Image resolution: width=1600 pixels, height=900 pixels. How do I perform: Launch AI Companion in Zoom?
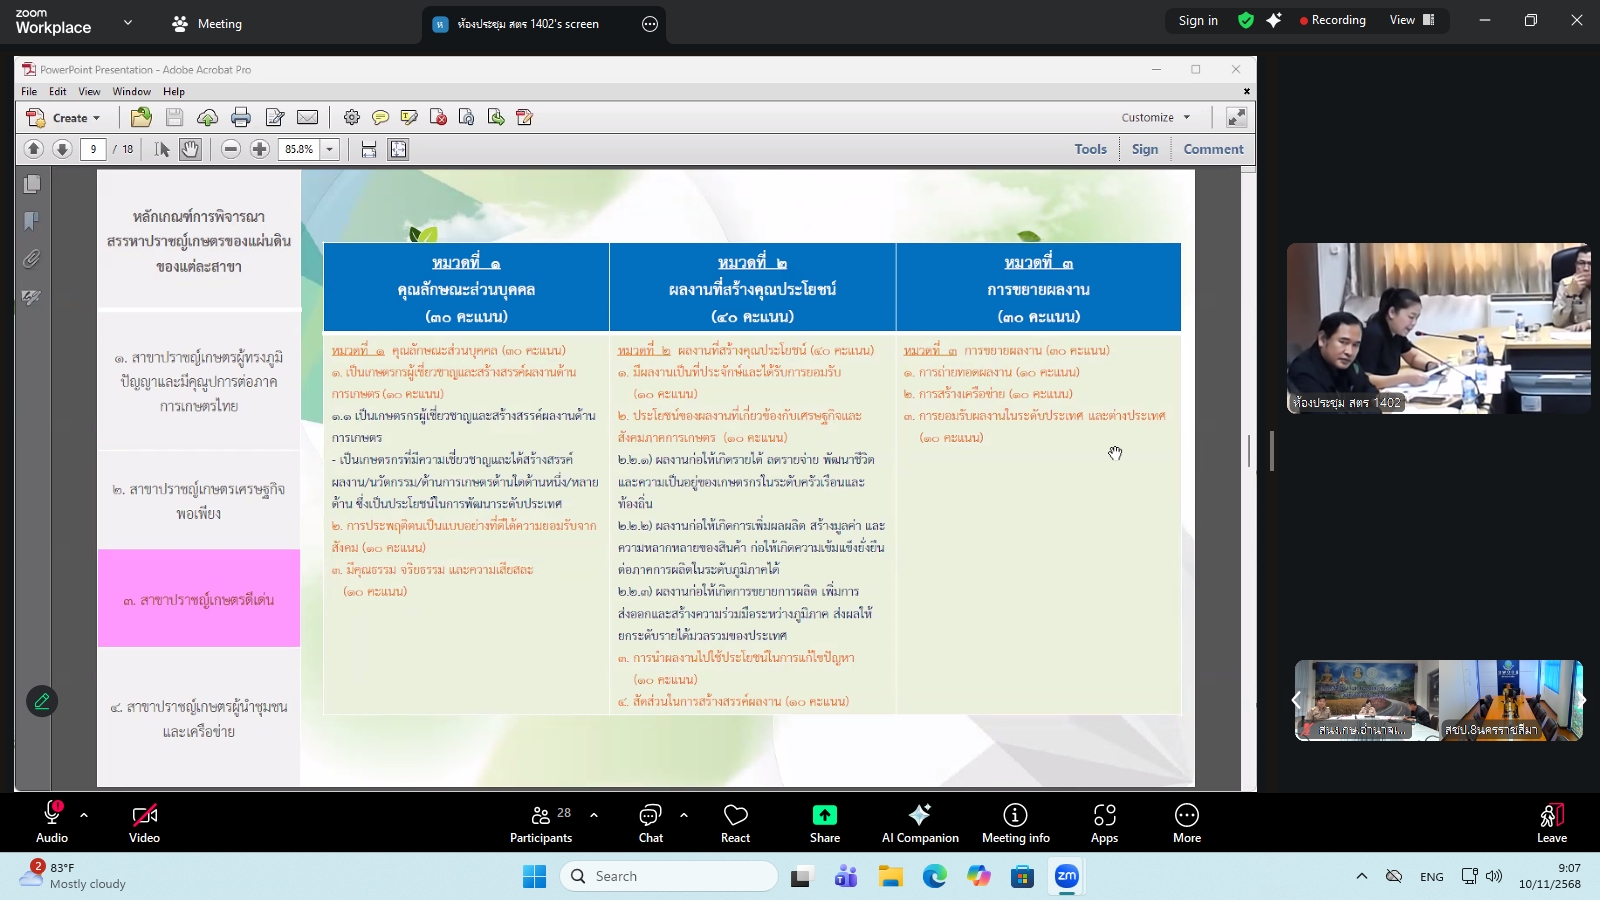919,822
